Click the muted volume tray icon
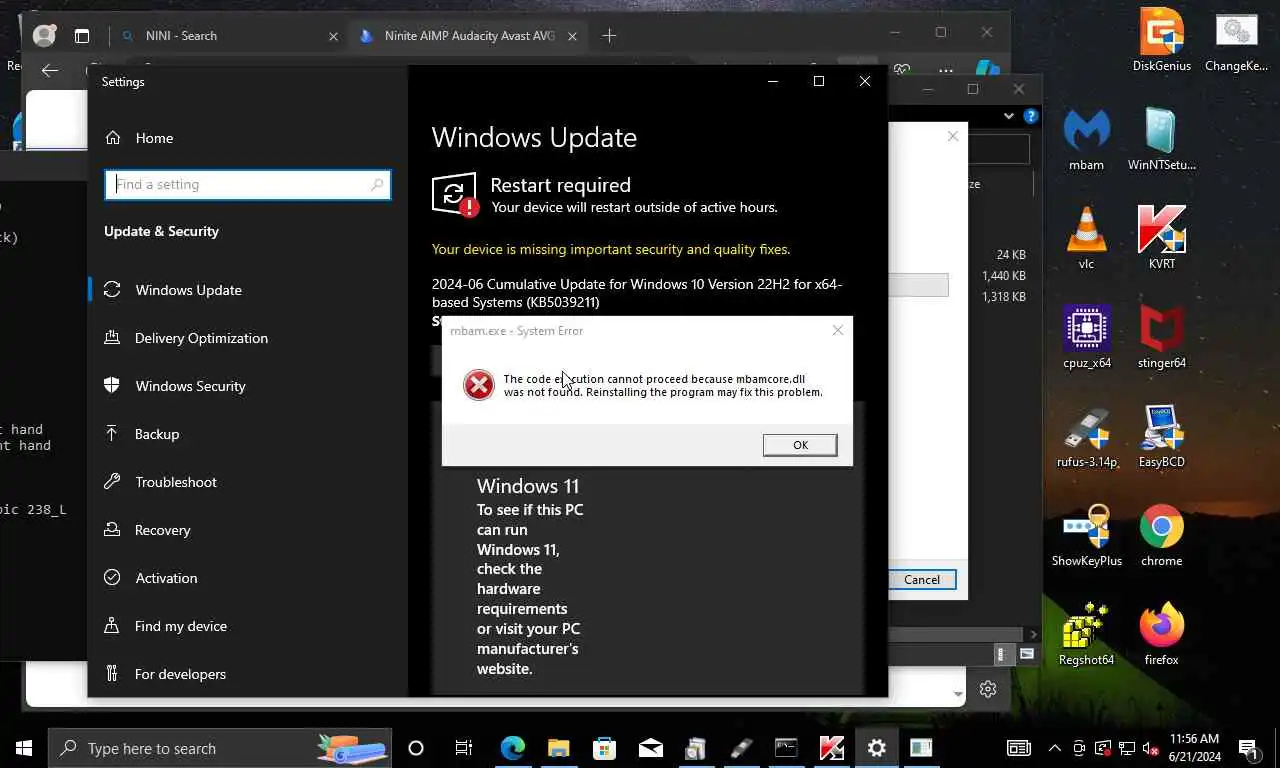1280x768 pixels. click(x=1151, y=748)
